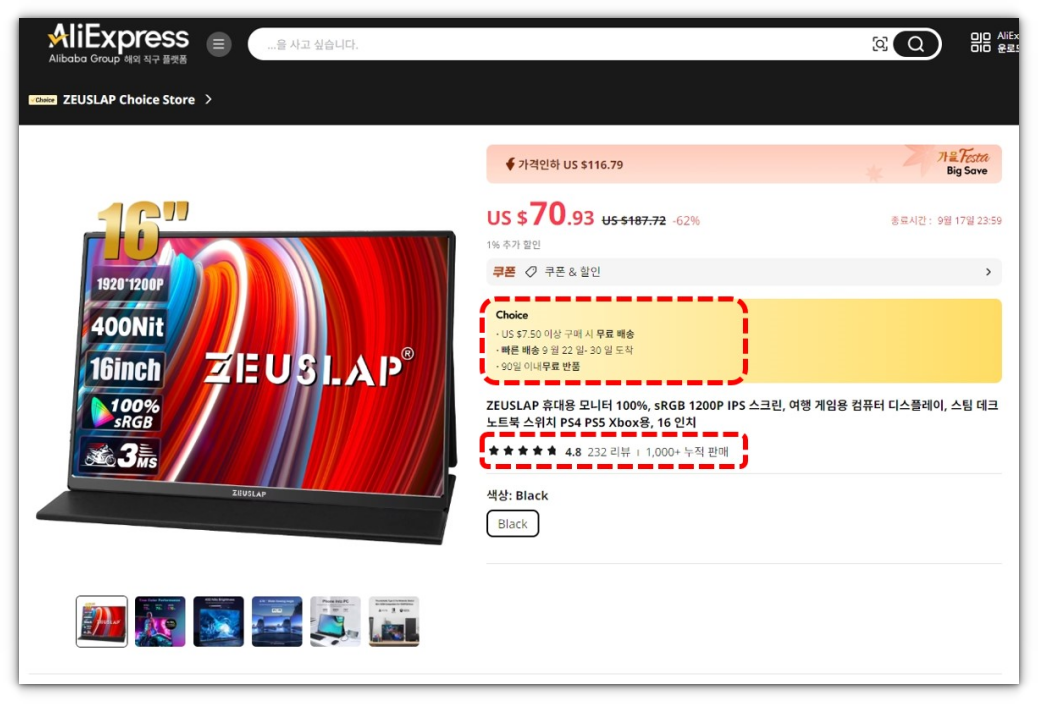Select the second thumbnail with gamer image
Image resolution: width=1038 pixels, height=704 pixels.
coord(160,621)
